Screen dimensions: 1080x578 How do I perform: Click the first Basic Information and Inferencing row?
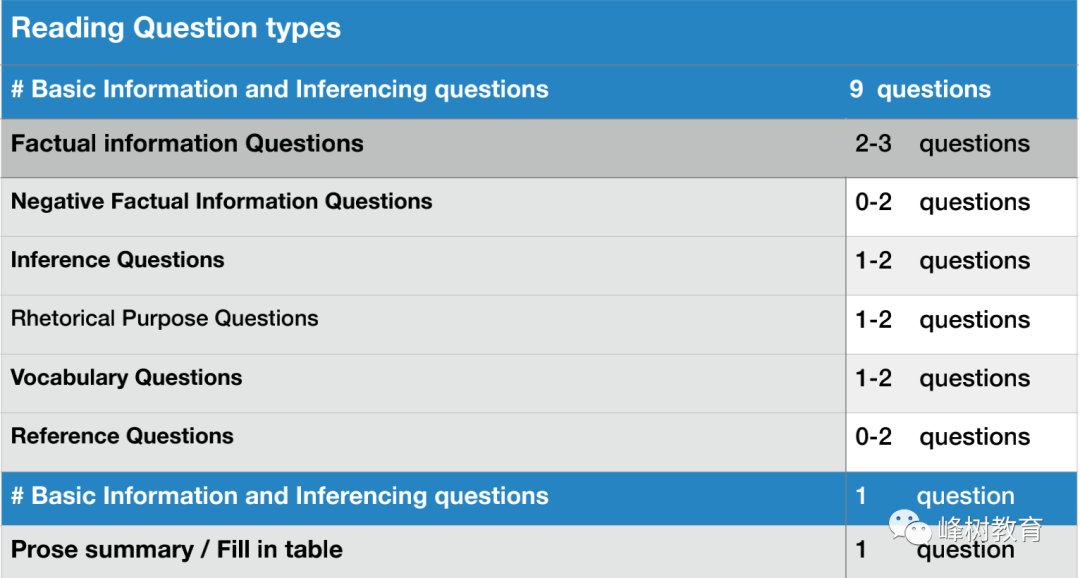(x=540, y=92)
